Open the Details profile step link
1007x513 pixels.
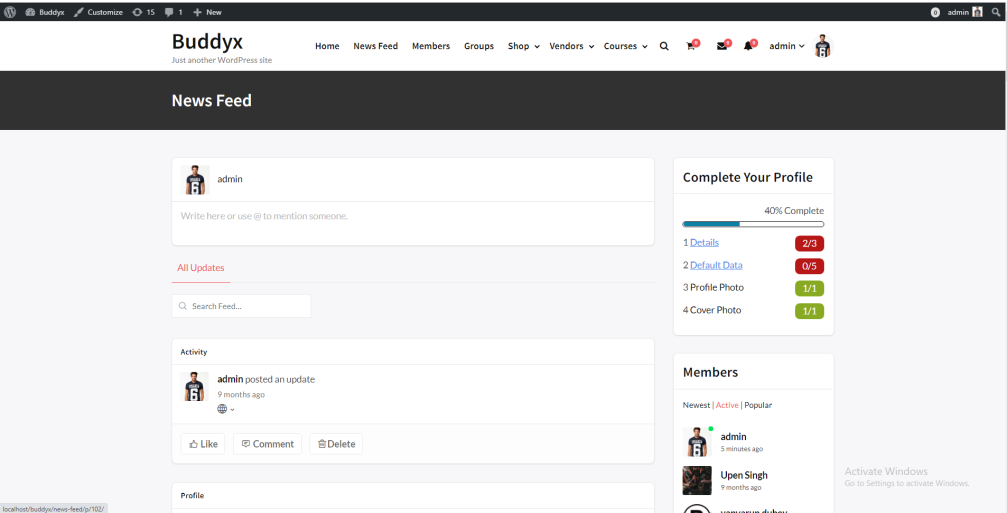[x=705, y=243]
